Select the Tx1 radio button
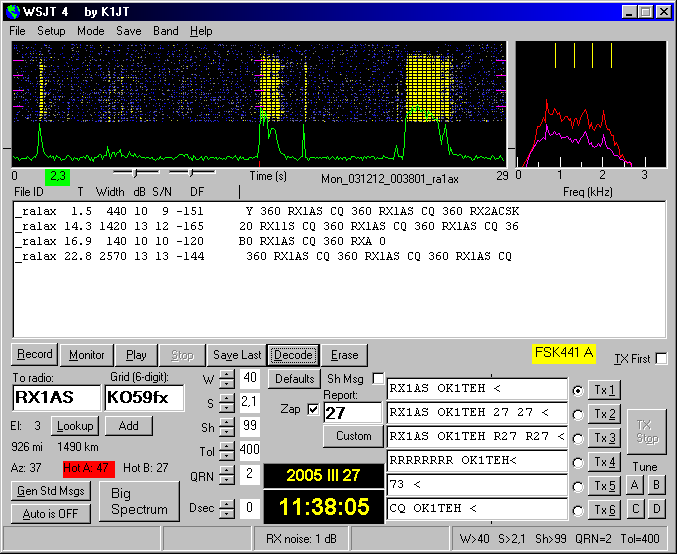This screenshot has height=554, width=677. point(578,391)
